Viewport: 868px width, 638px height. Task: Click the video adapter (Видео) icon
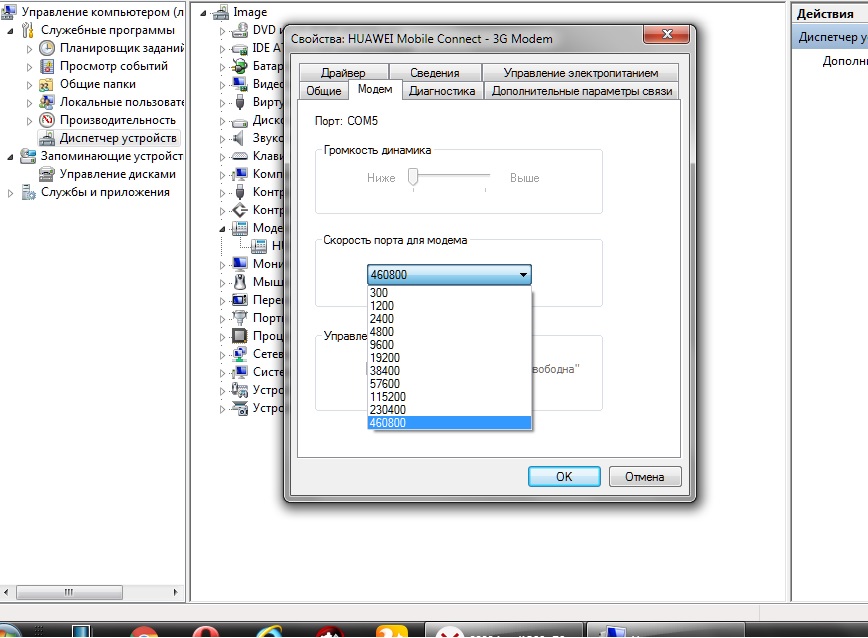pyautogui.click(x=240, y=84)
